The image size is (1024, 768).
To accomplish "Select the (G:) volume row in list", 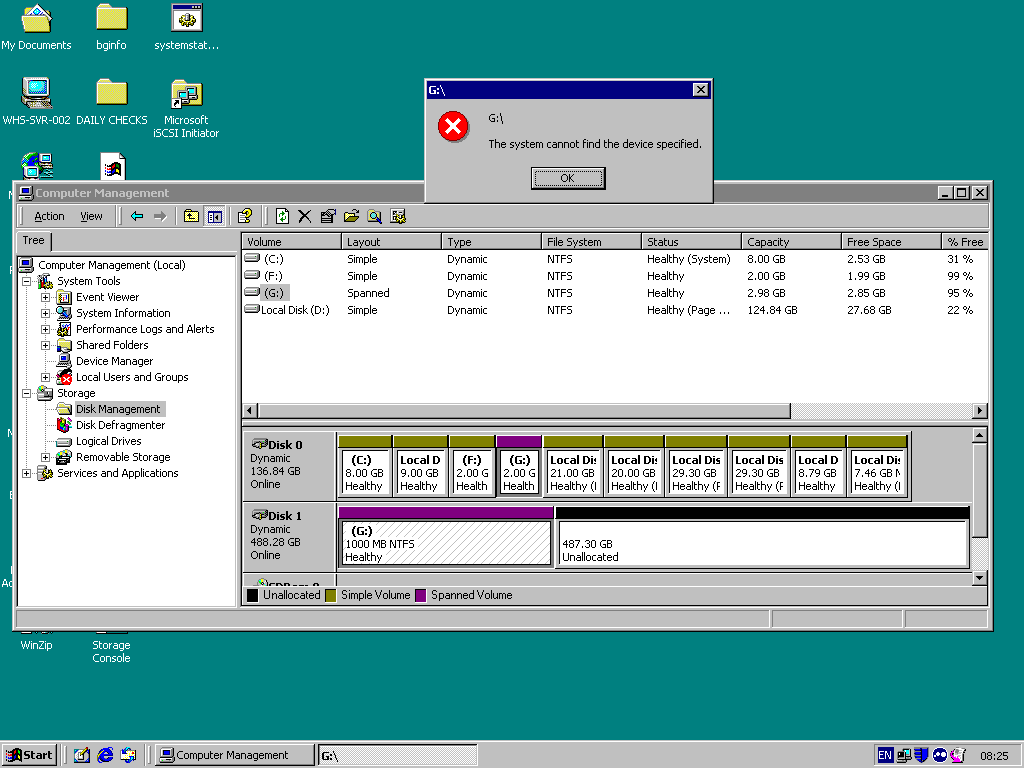I will click(x=614, y=293).
